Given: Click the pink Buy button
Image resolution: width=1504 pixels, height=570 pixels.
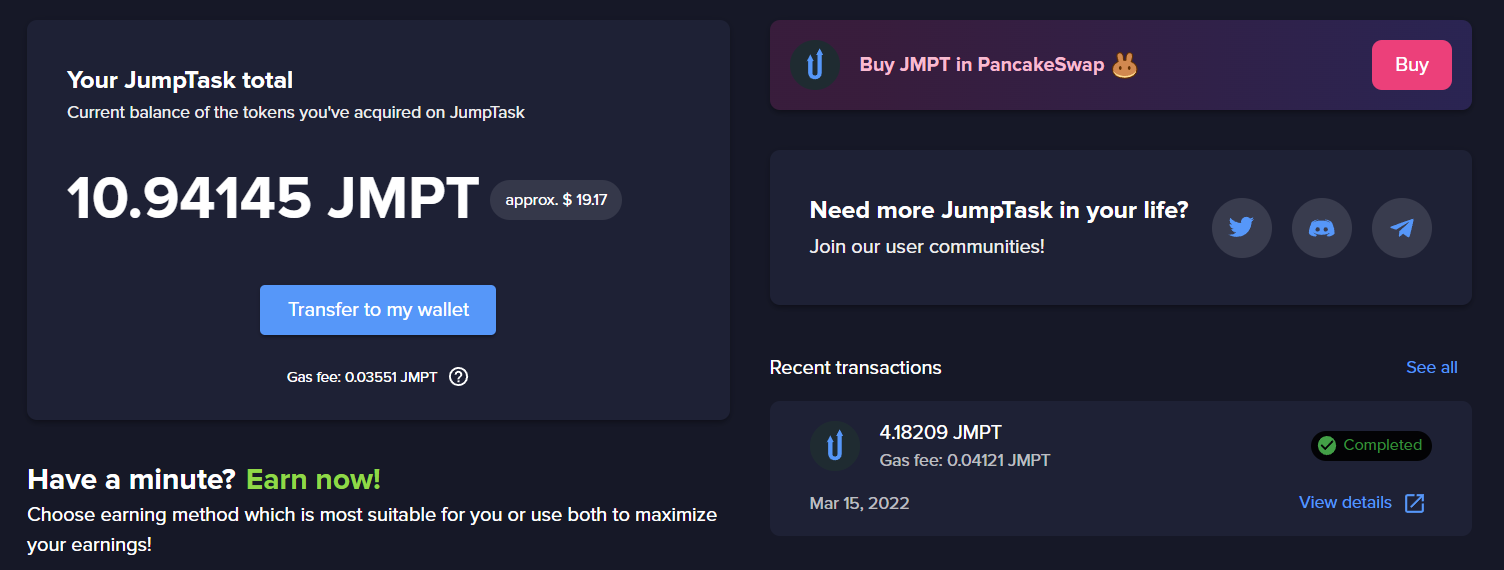Looking at the screenshot, I should pyautogui.click(x=1411, y=65).
